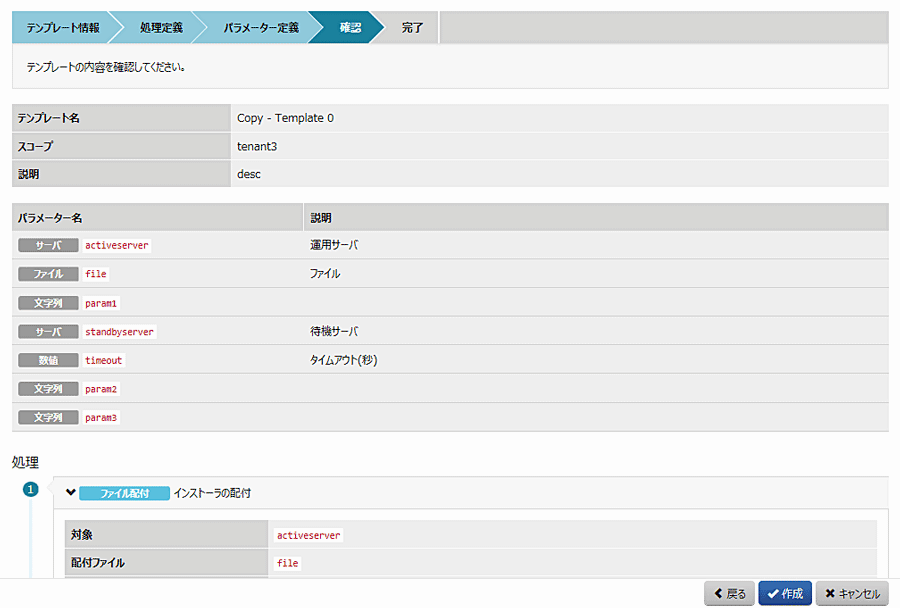Click the step number 1 circle
Screen dimensions: 900x608
pyautogui.click(x=30, y=490)
